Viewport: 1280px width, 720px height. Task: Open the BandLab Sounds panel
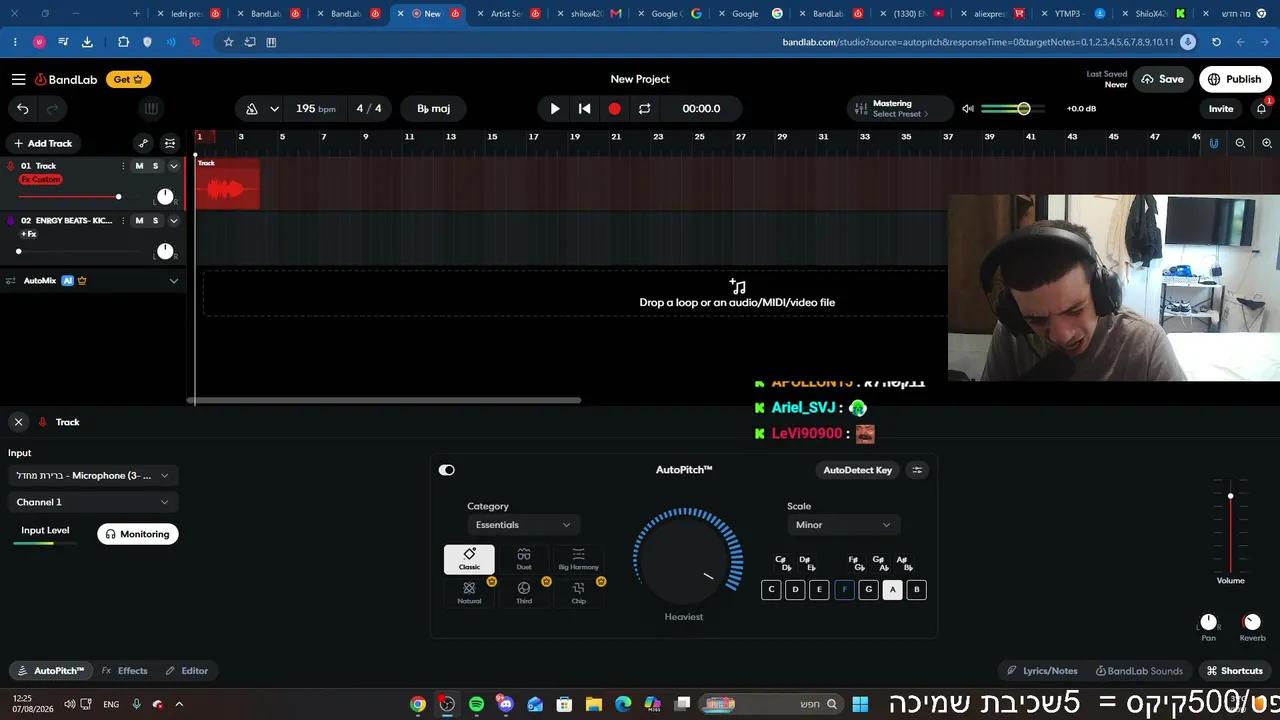tap(1139, 671)
